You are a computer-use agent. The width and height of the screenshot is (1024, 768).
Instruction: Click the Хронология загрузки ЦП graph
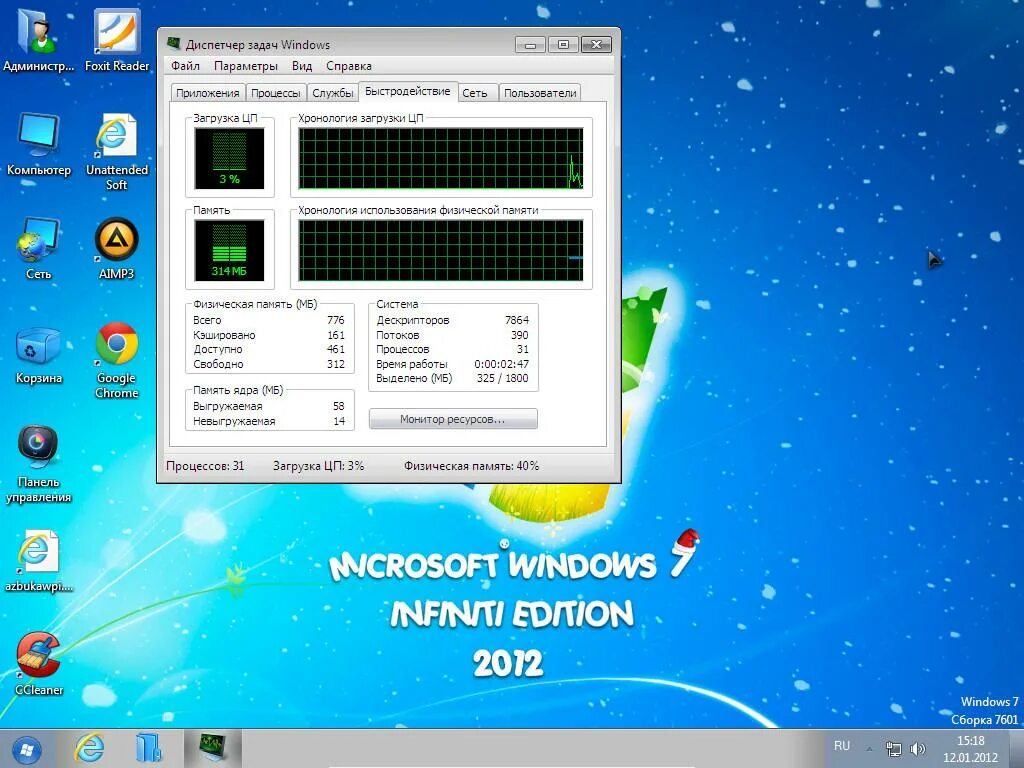(x=441, y=159)
